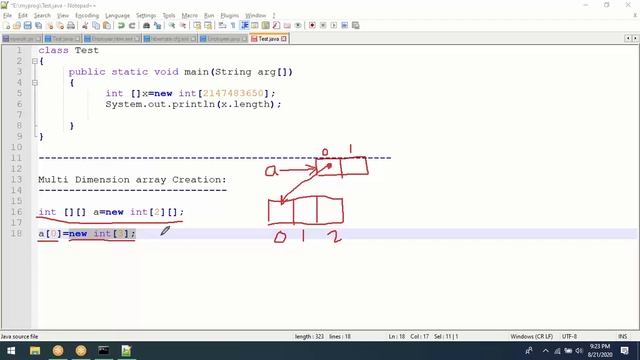
Task: Open the File menu
Action: point(7,16)
